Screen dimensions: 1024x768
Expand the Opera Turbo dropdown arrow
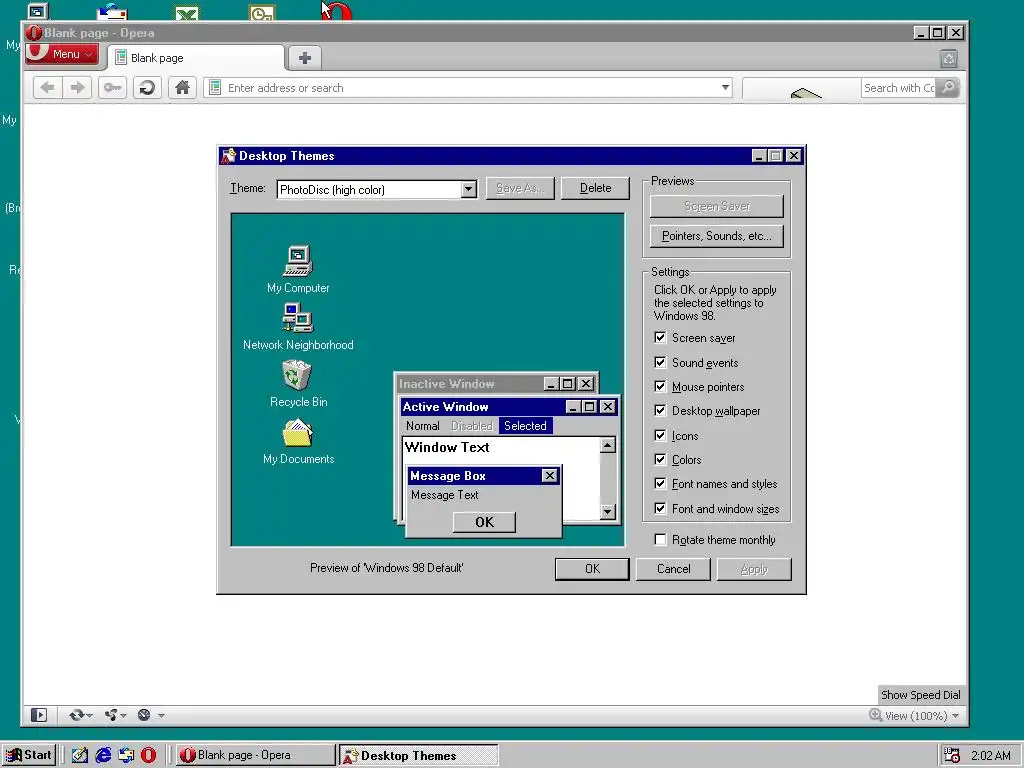[161, 716]
